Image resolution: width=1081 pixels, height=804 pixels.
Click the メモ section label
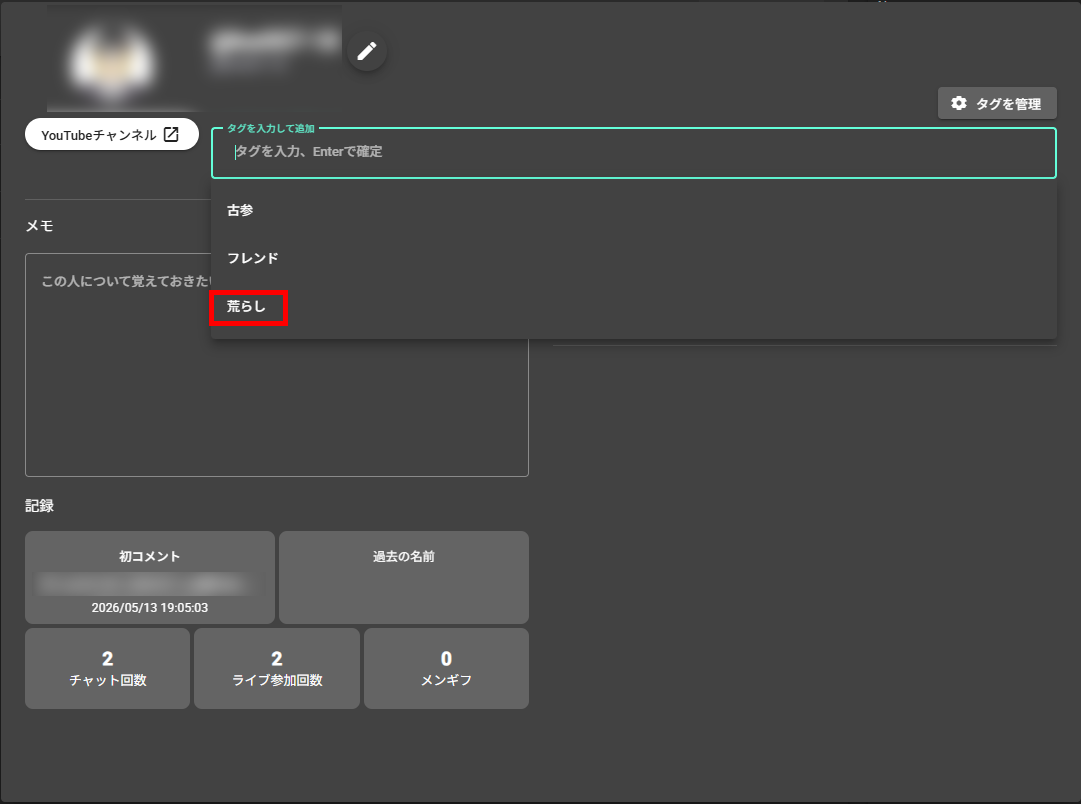(39, 226)
